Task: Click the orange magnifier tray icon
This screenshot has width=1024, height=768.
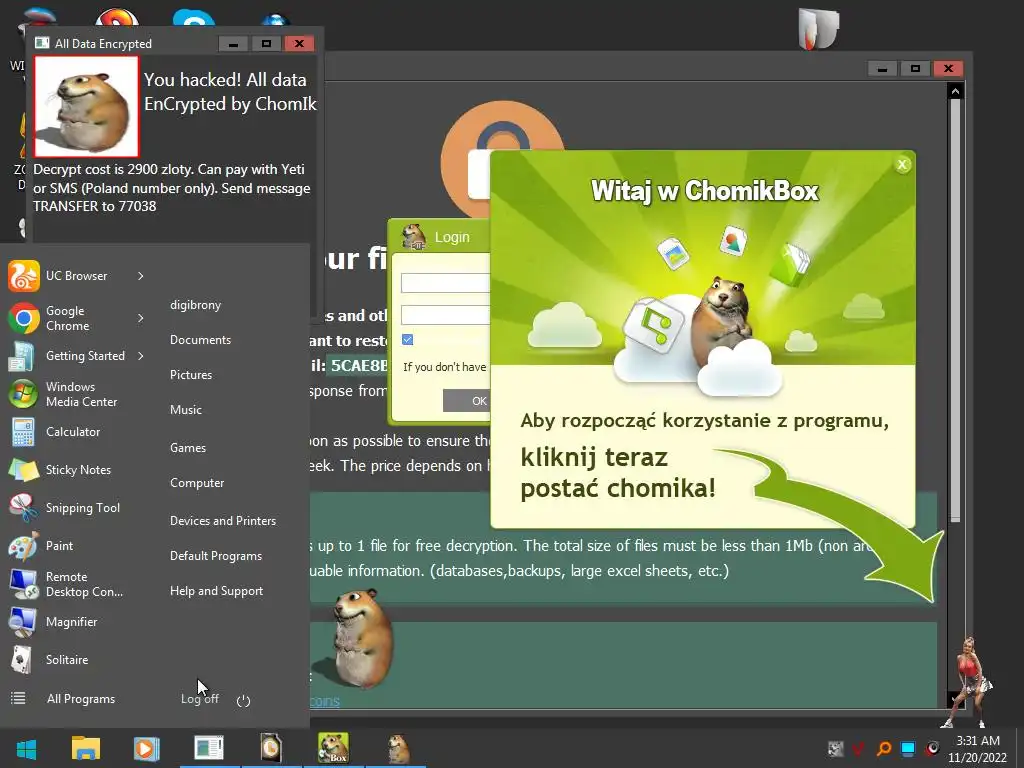Action: pyautogui.click(x=884, y=748)
